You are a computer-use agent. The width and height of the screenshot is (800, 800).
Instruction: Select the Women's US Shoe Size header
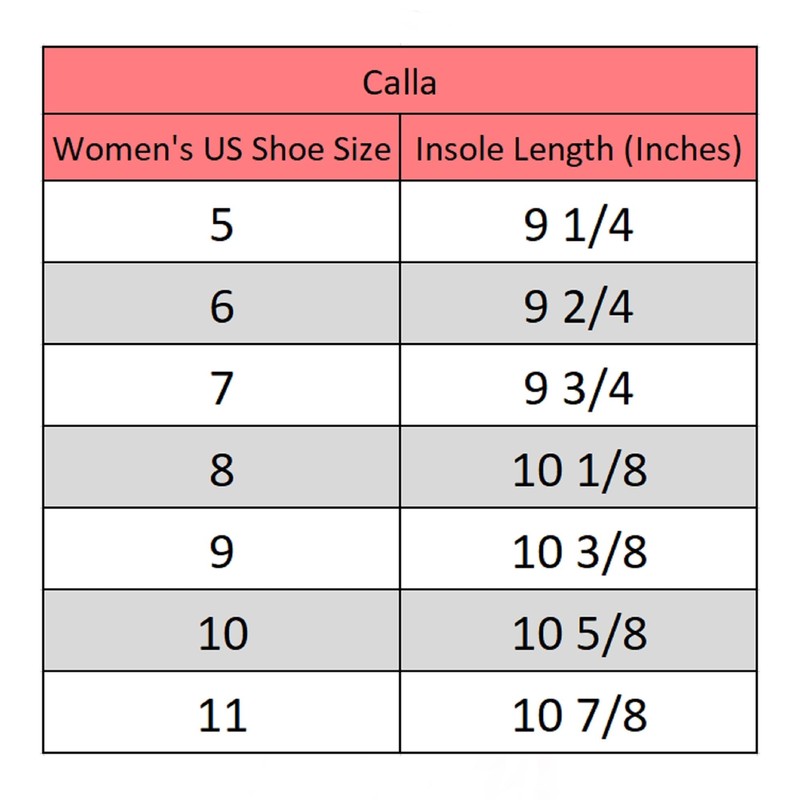point(221,149)
